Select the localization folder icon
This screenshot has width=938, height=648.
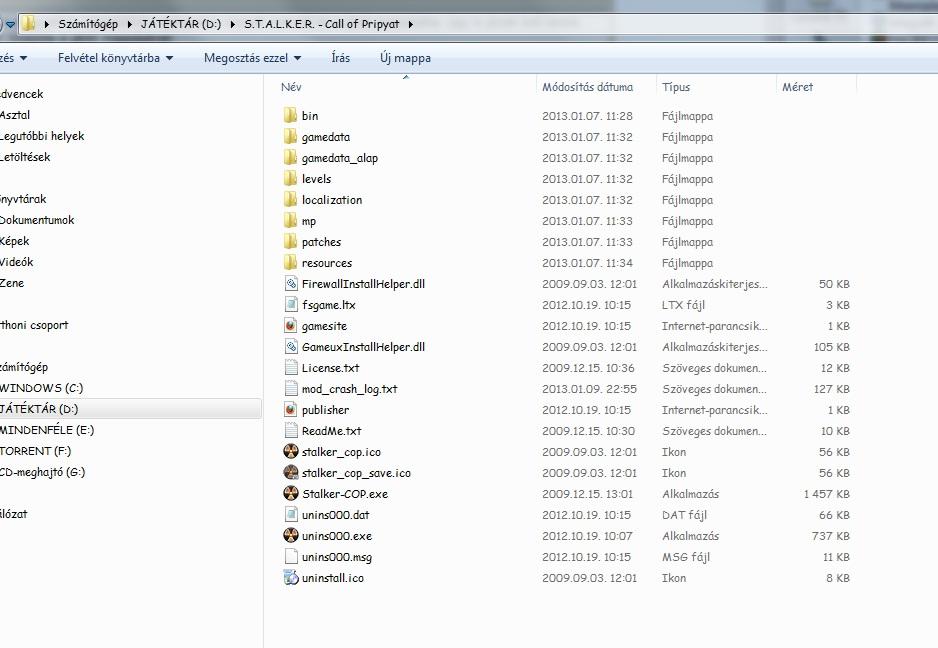click(x=290, y=199)
